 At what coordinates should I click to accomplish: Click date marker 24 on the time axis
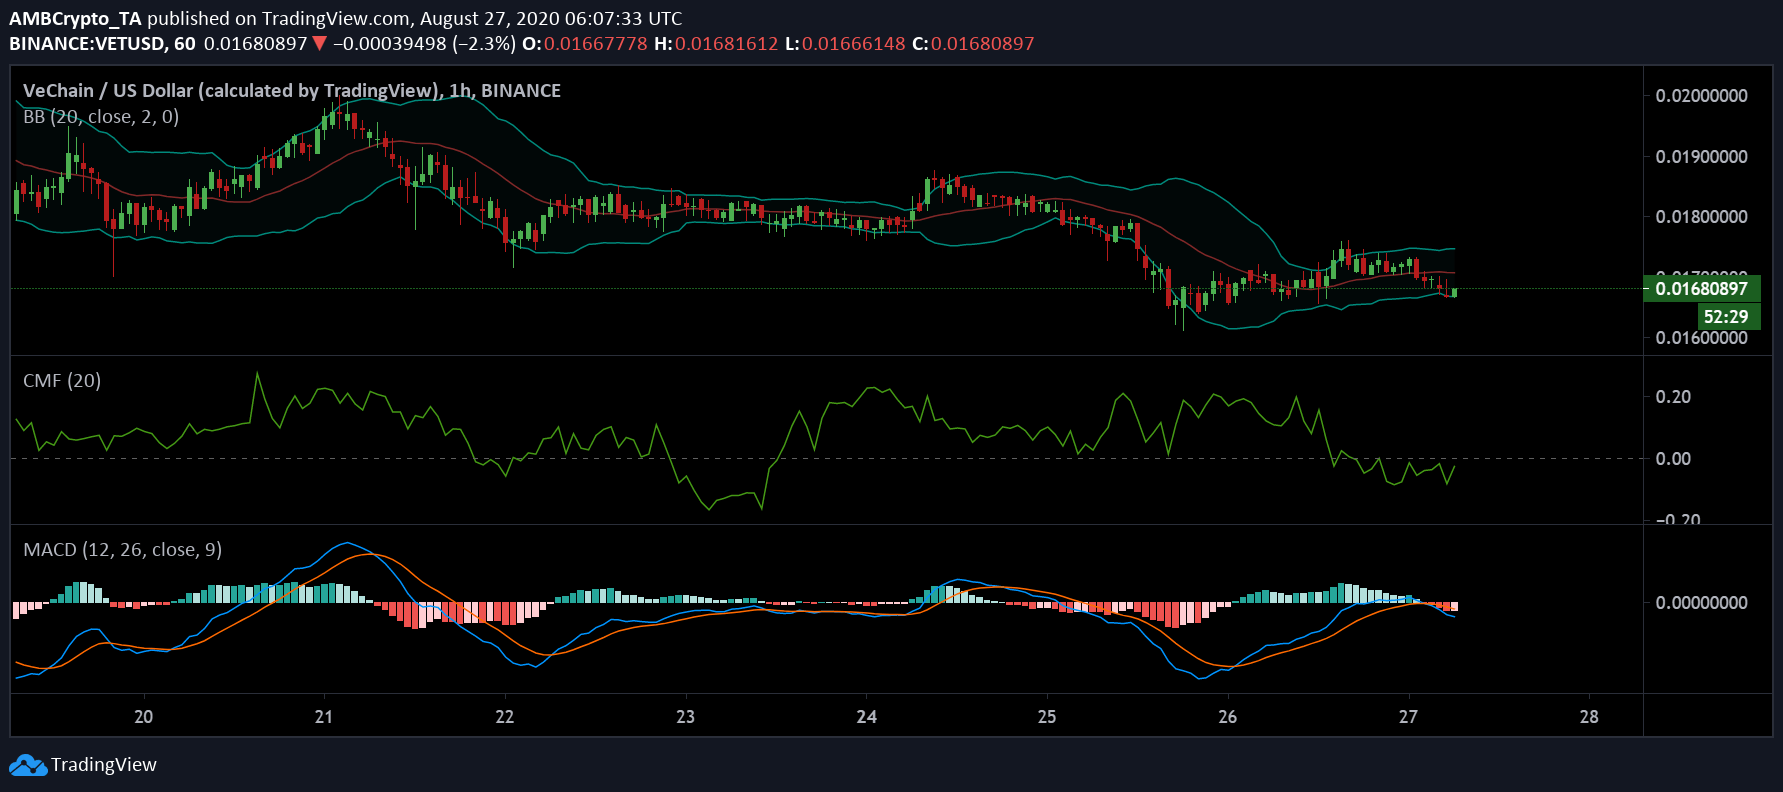(866, 717)
